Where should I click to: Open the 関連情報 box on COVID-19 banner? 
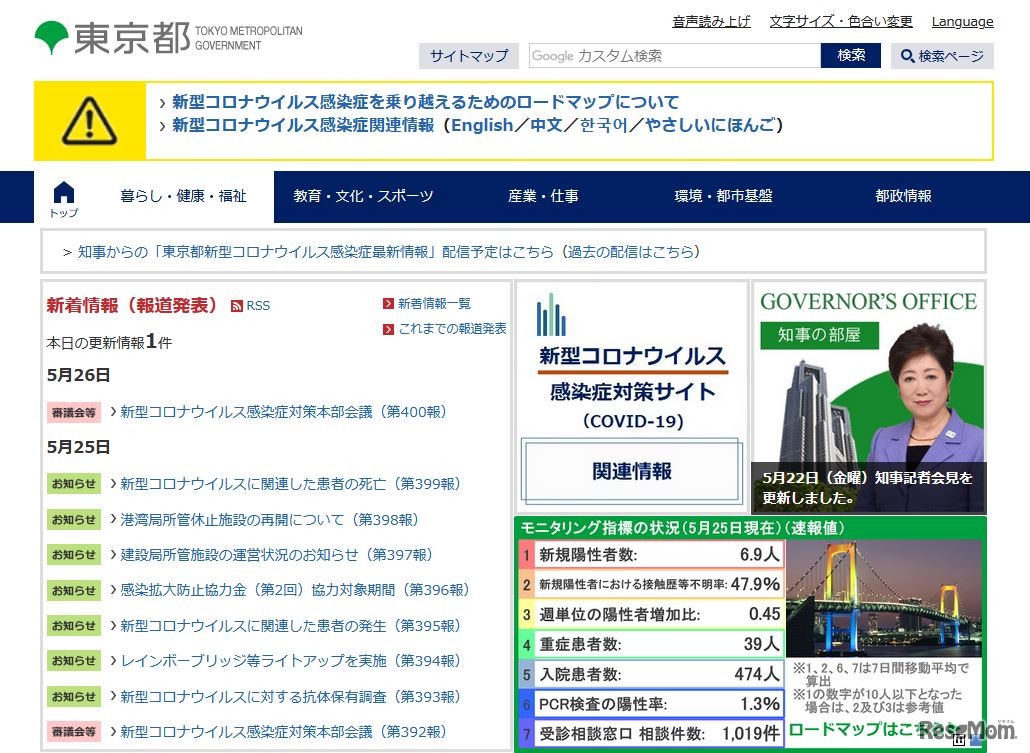click(631, 471)
